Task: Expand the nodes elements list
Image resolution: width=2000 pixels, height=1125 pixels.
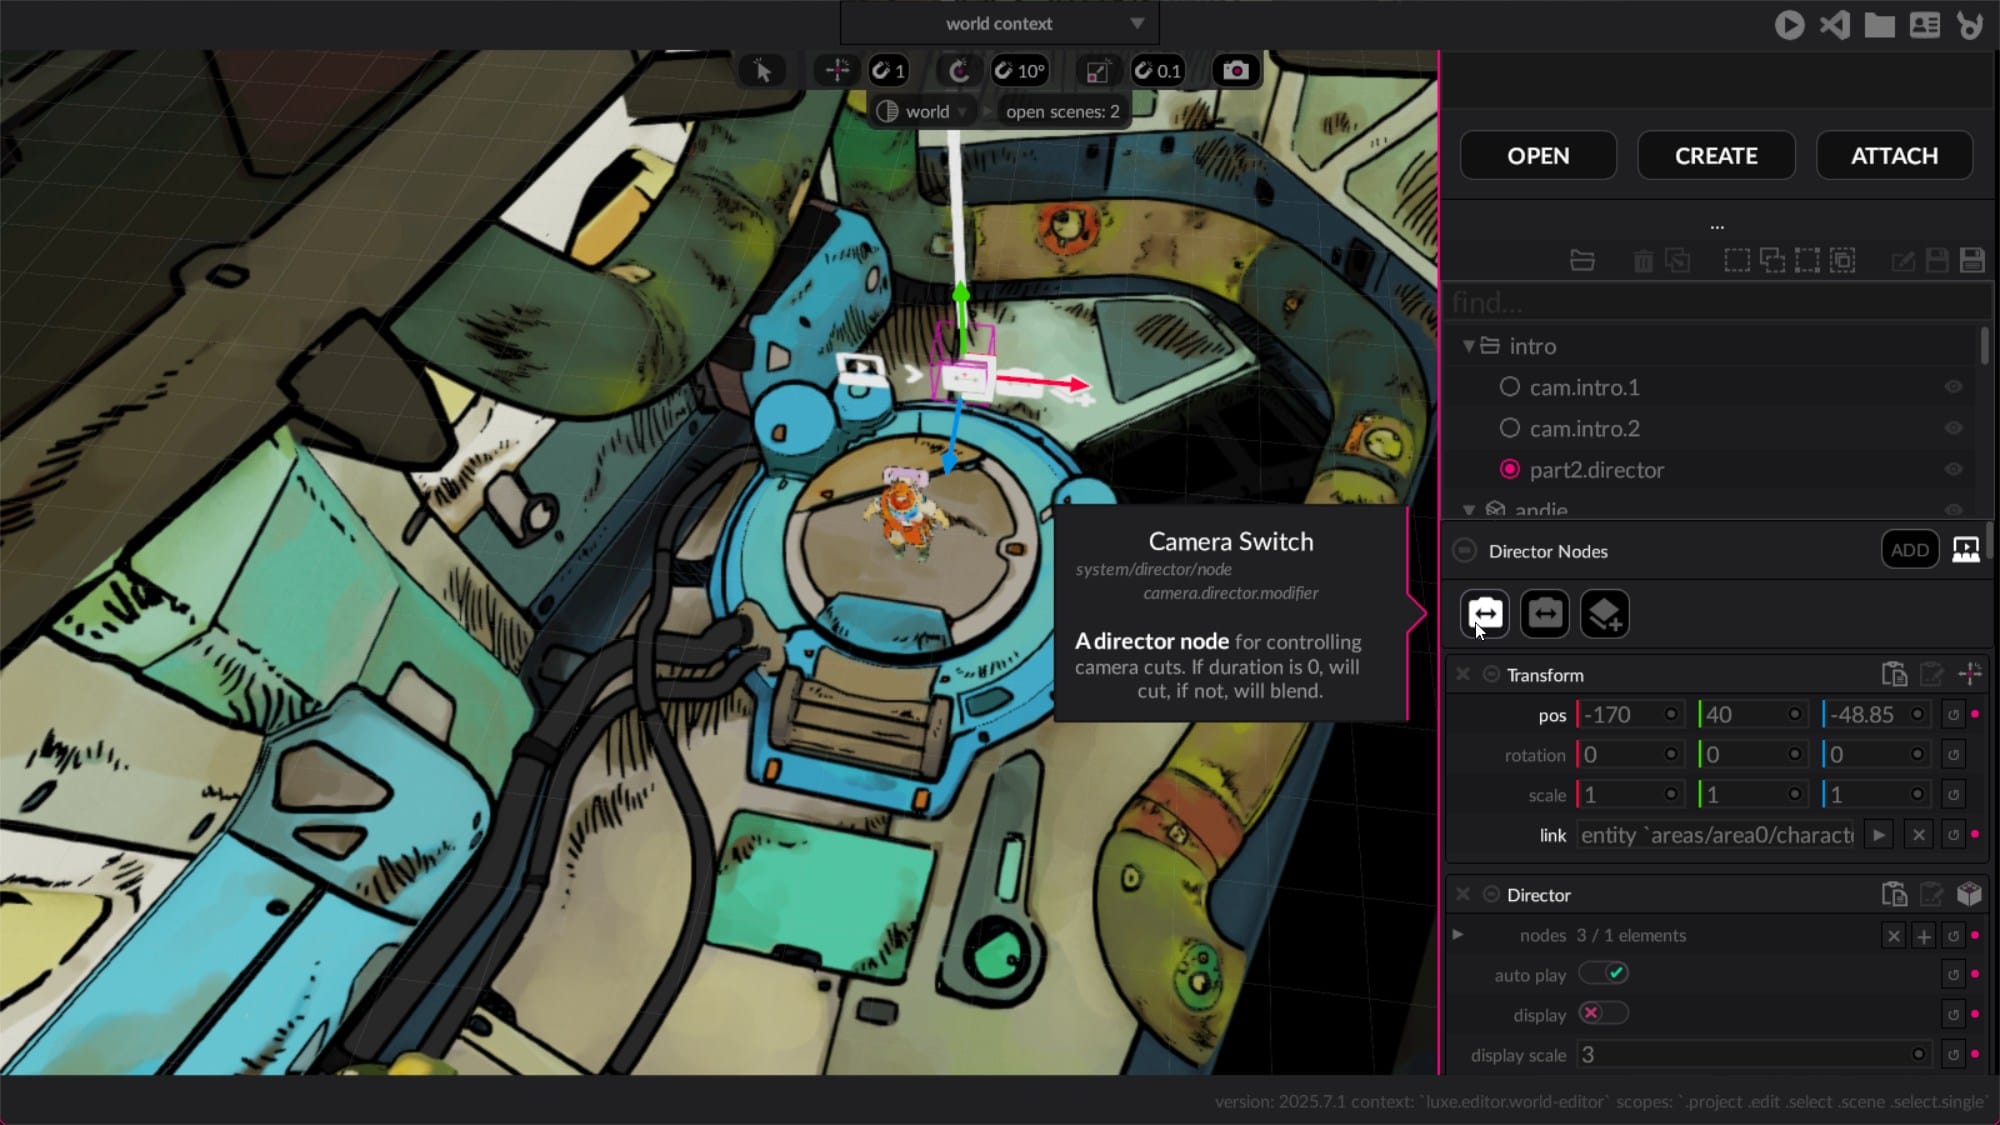Action: pos(1458,935)
